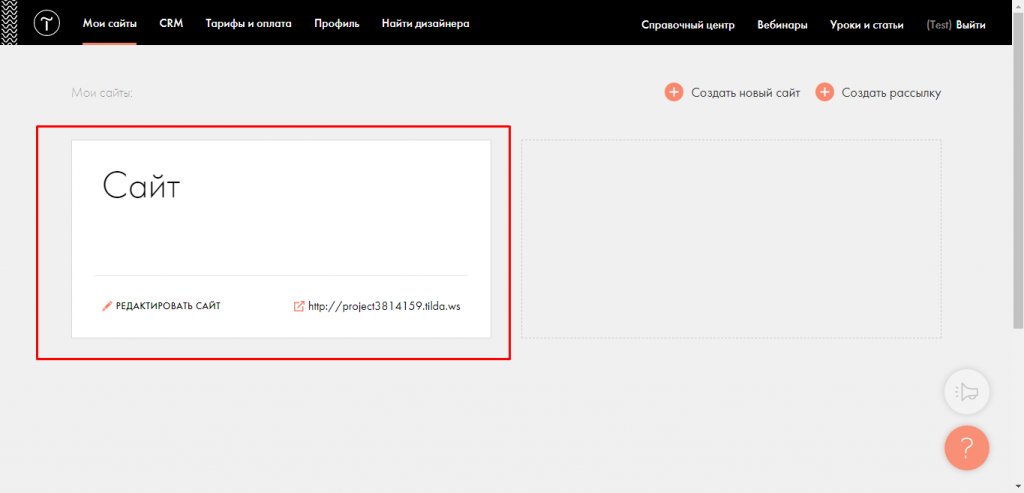The image size is (1024, 493).
Task: Open the CRM menu item
Action: tap(171, 24)
